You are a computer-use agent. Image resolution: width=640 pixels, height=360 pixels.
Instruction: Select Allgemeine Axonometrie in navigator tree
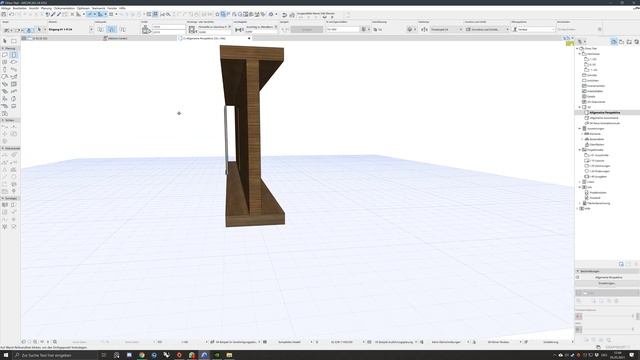[604, 118]
